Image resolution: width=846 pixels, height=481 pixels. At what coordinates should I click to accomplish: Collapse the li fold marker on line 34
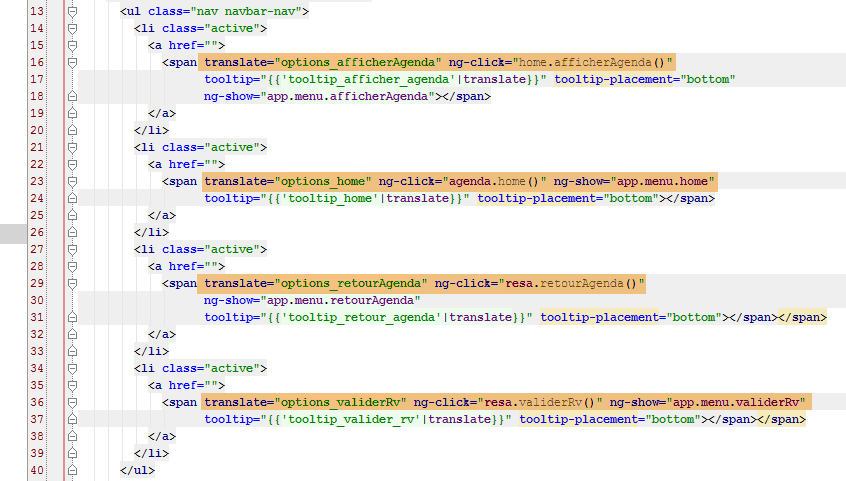point(72,368)
